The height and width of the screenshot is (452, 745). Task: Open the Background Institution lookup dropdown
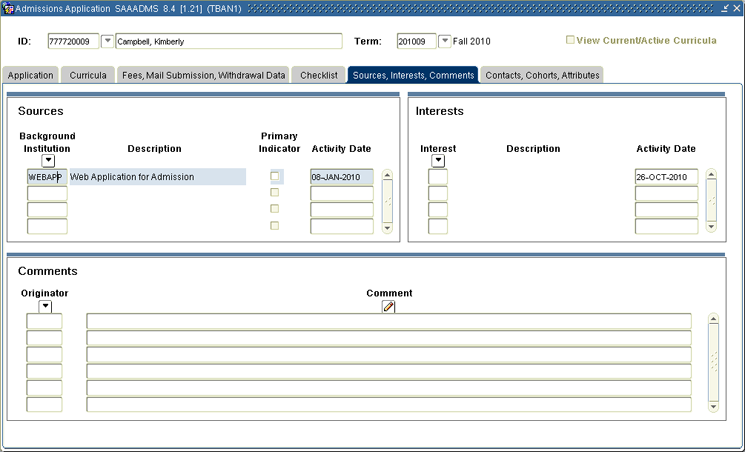tap(48, 161)
